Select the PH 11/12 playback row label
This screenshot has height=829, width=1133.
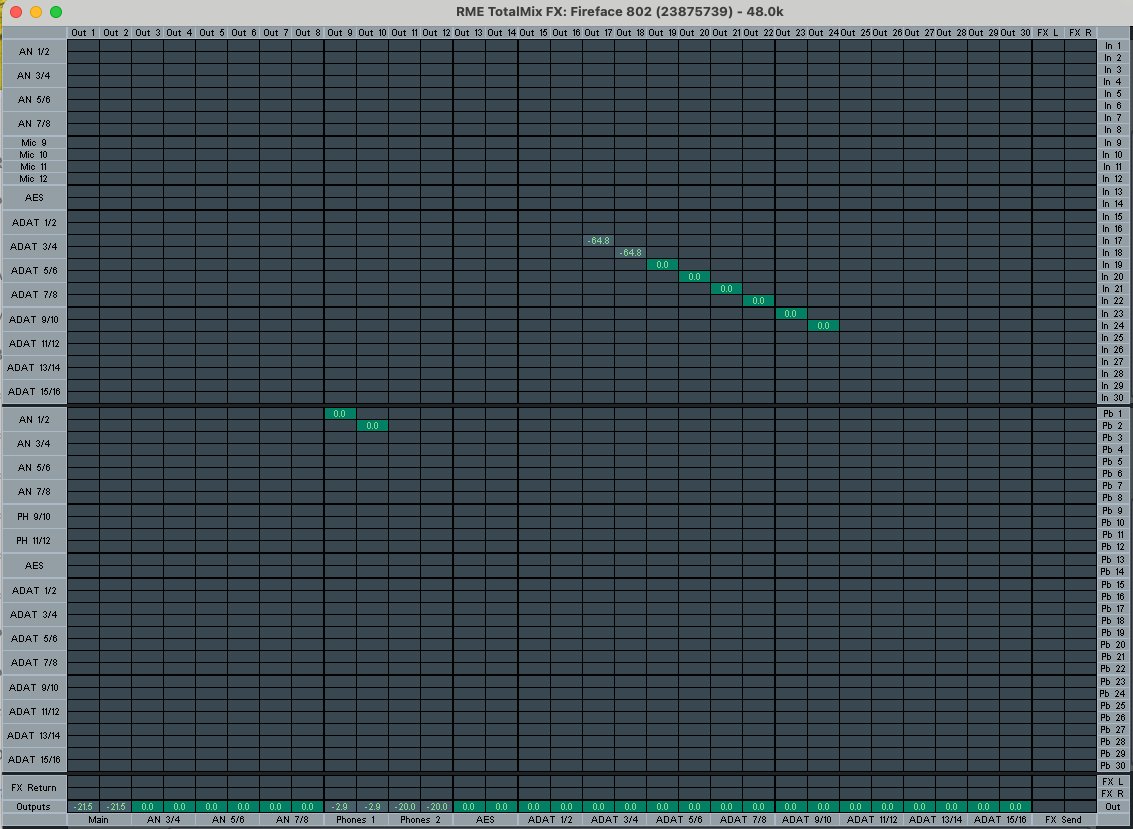[34, 541]
